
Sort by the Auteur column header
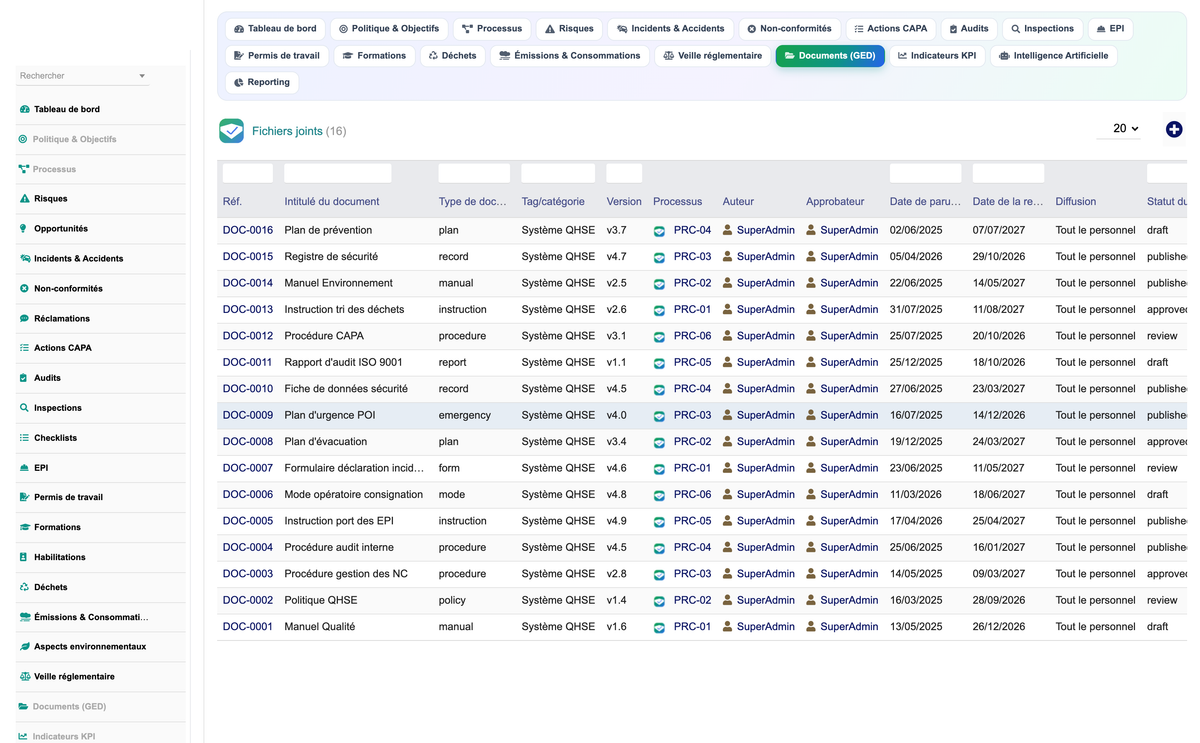click(738, 202)
